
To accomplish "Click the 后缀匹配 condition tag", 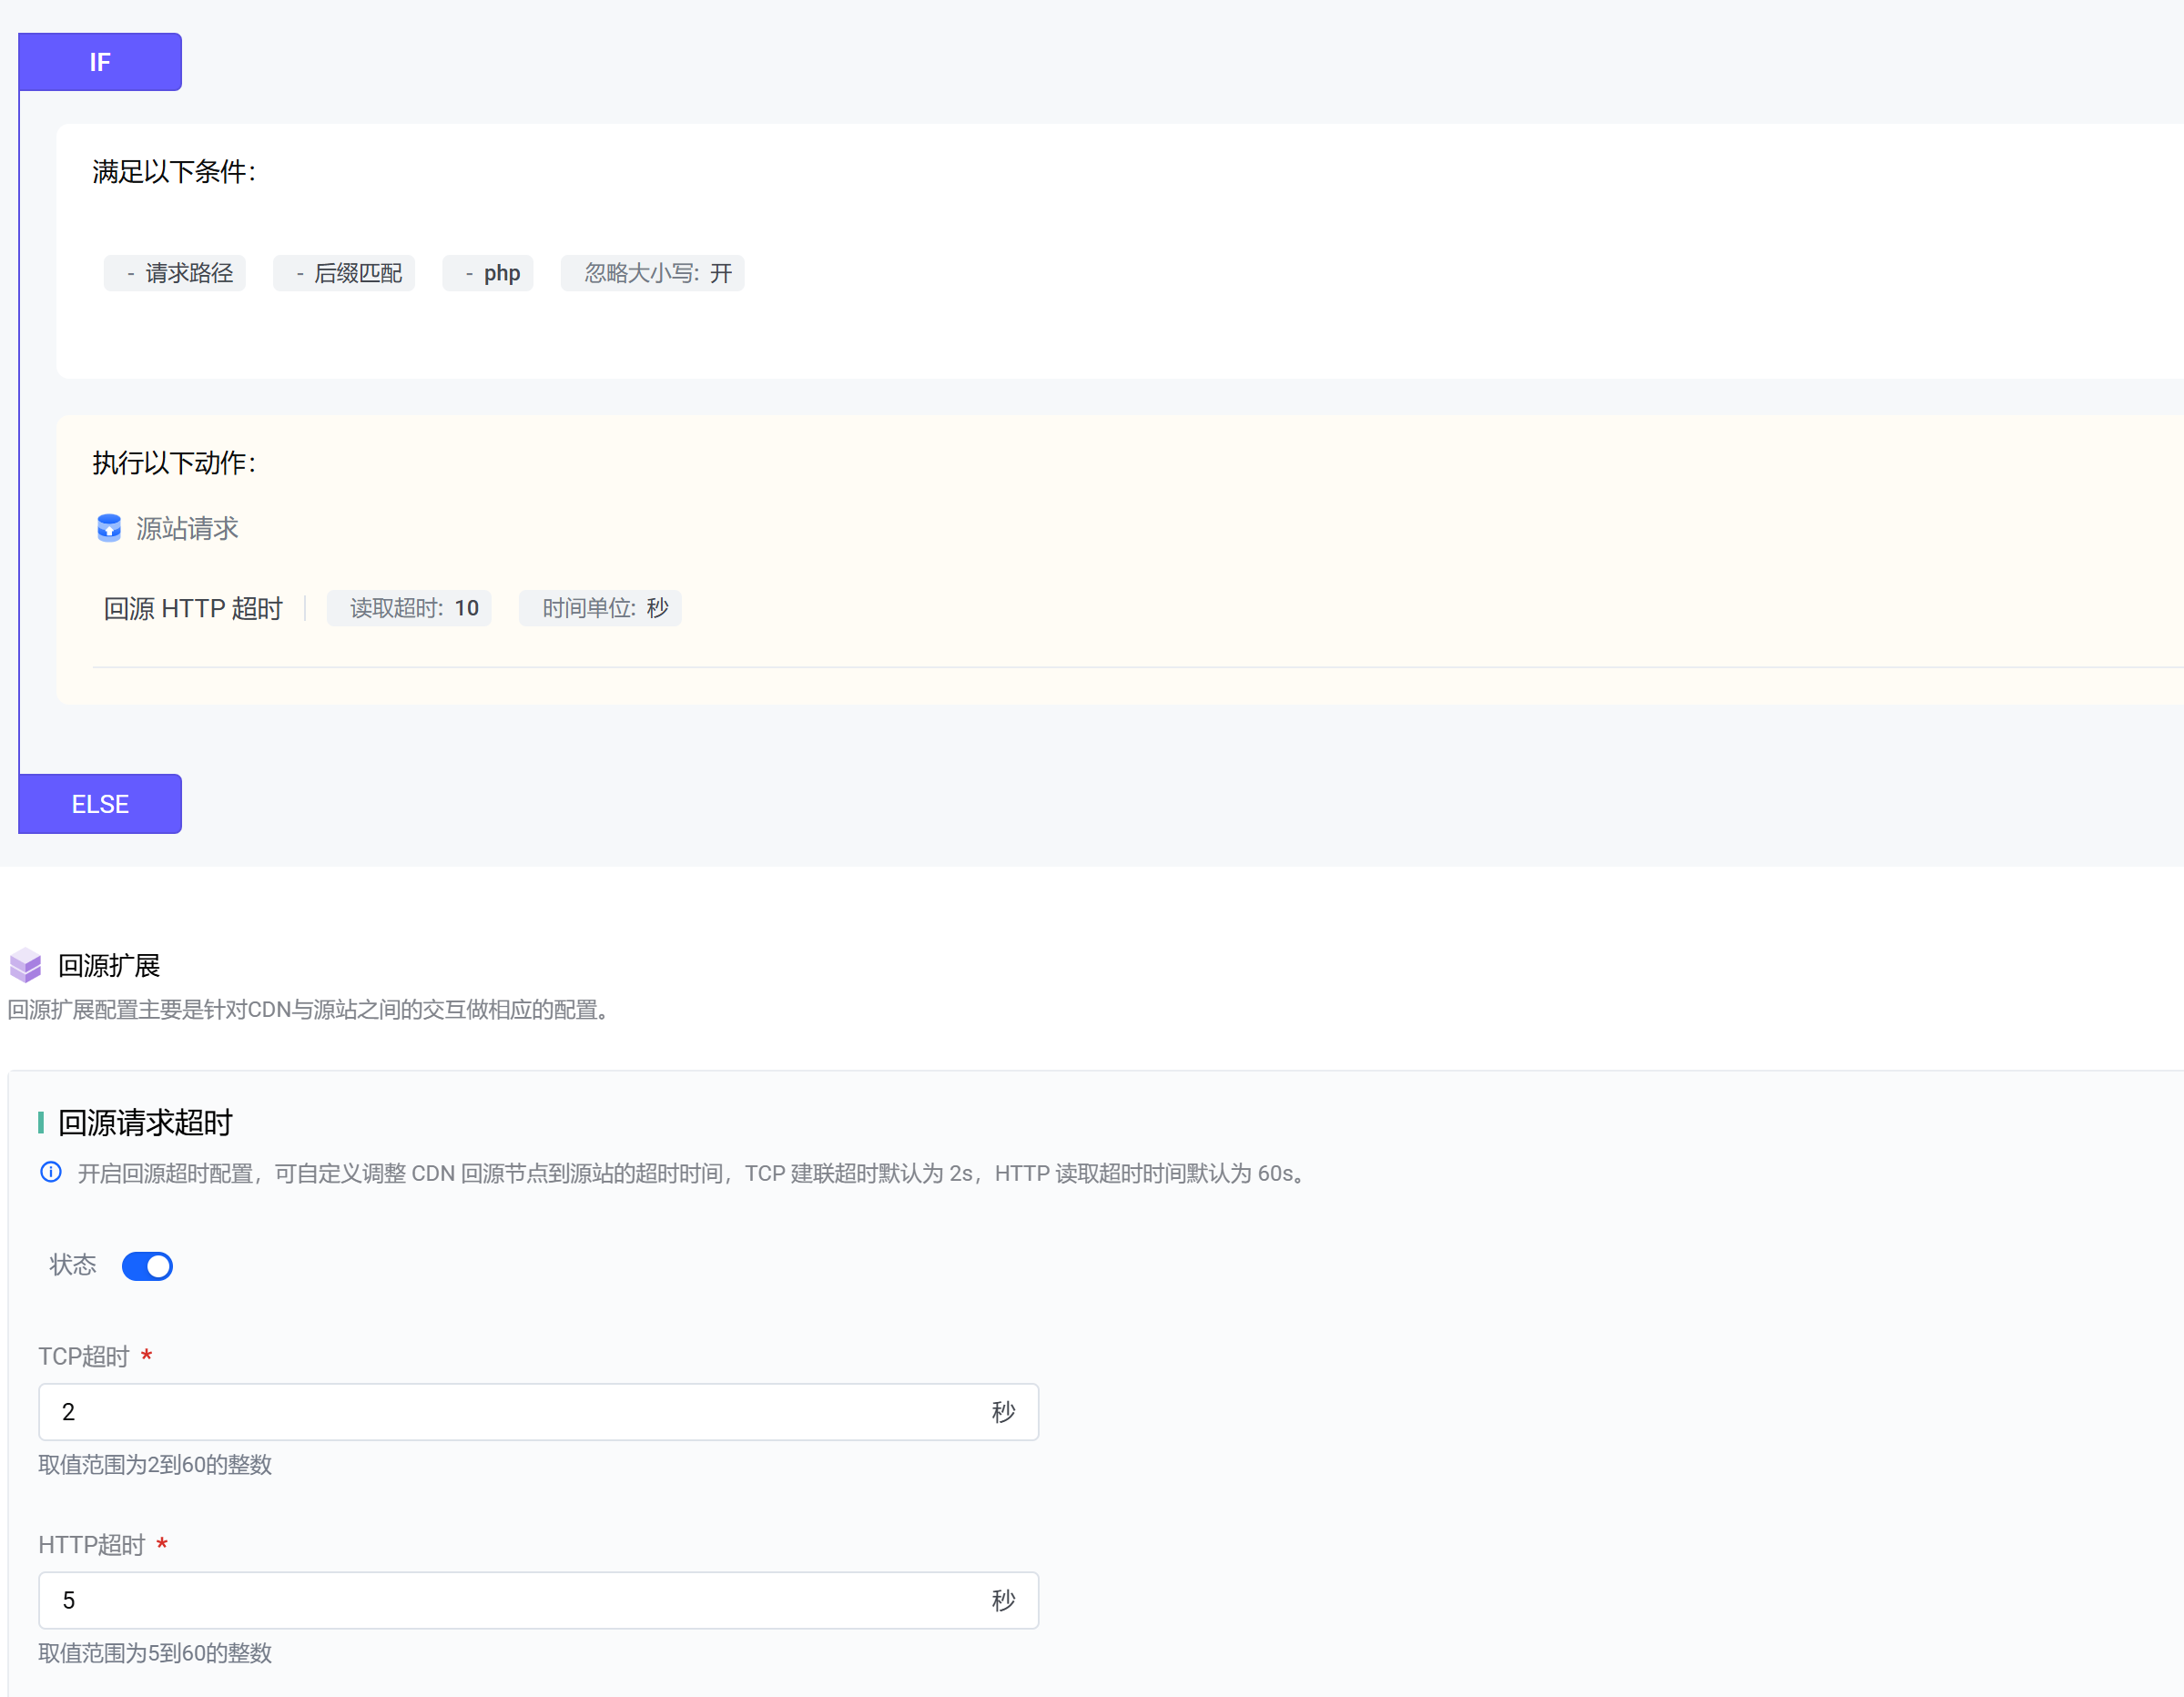I will click(344, 273).
